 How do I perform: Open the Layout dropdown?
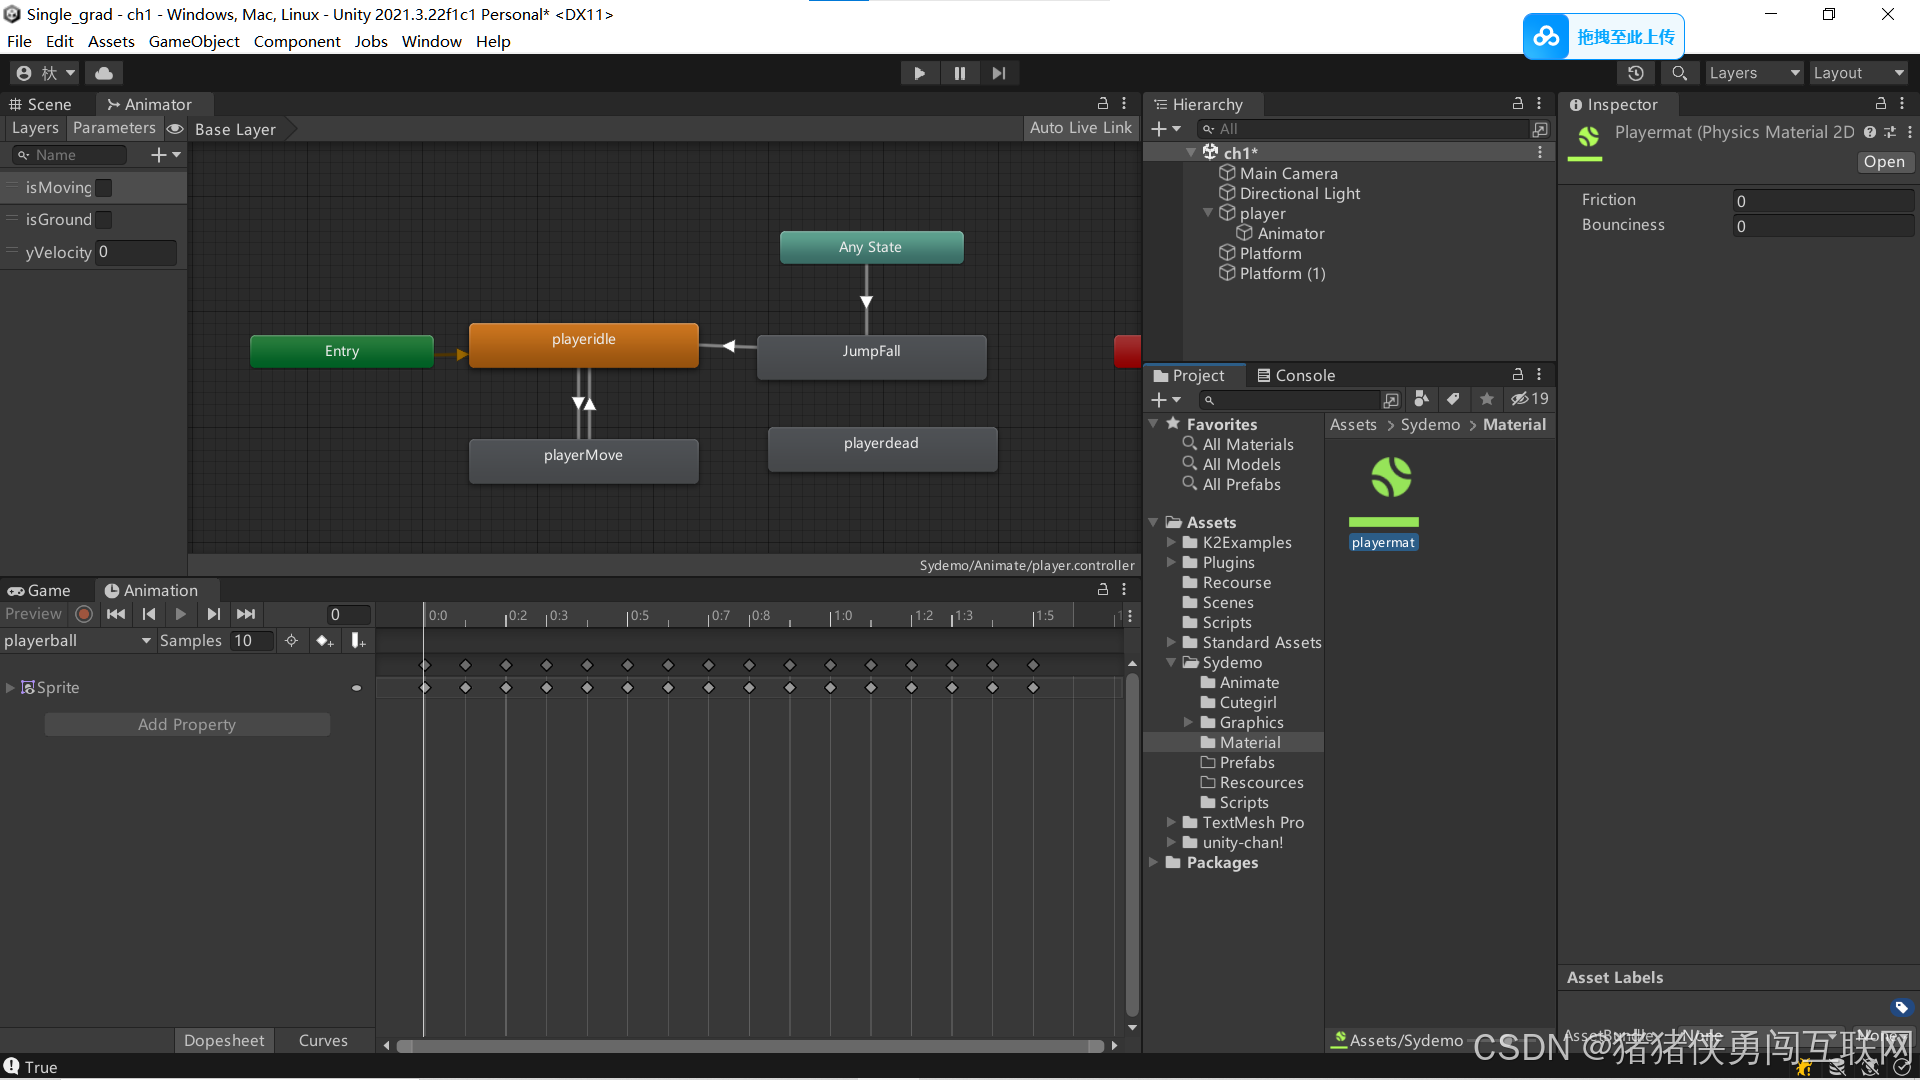pos(1858,72)
